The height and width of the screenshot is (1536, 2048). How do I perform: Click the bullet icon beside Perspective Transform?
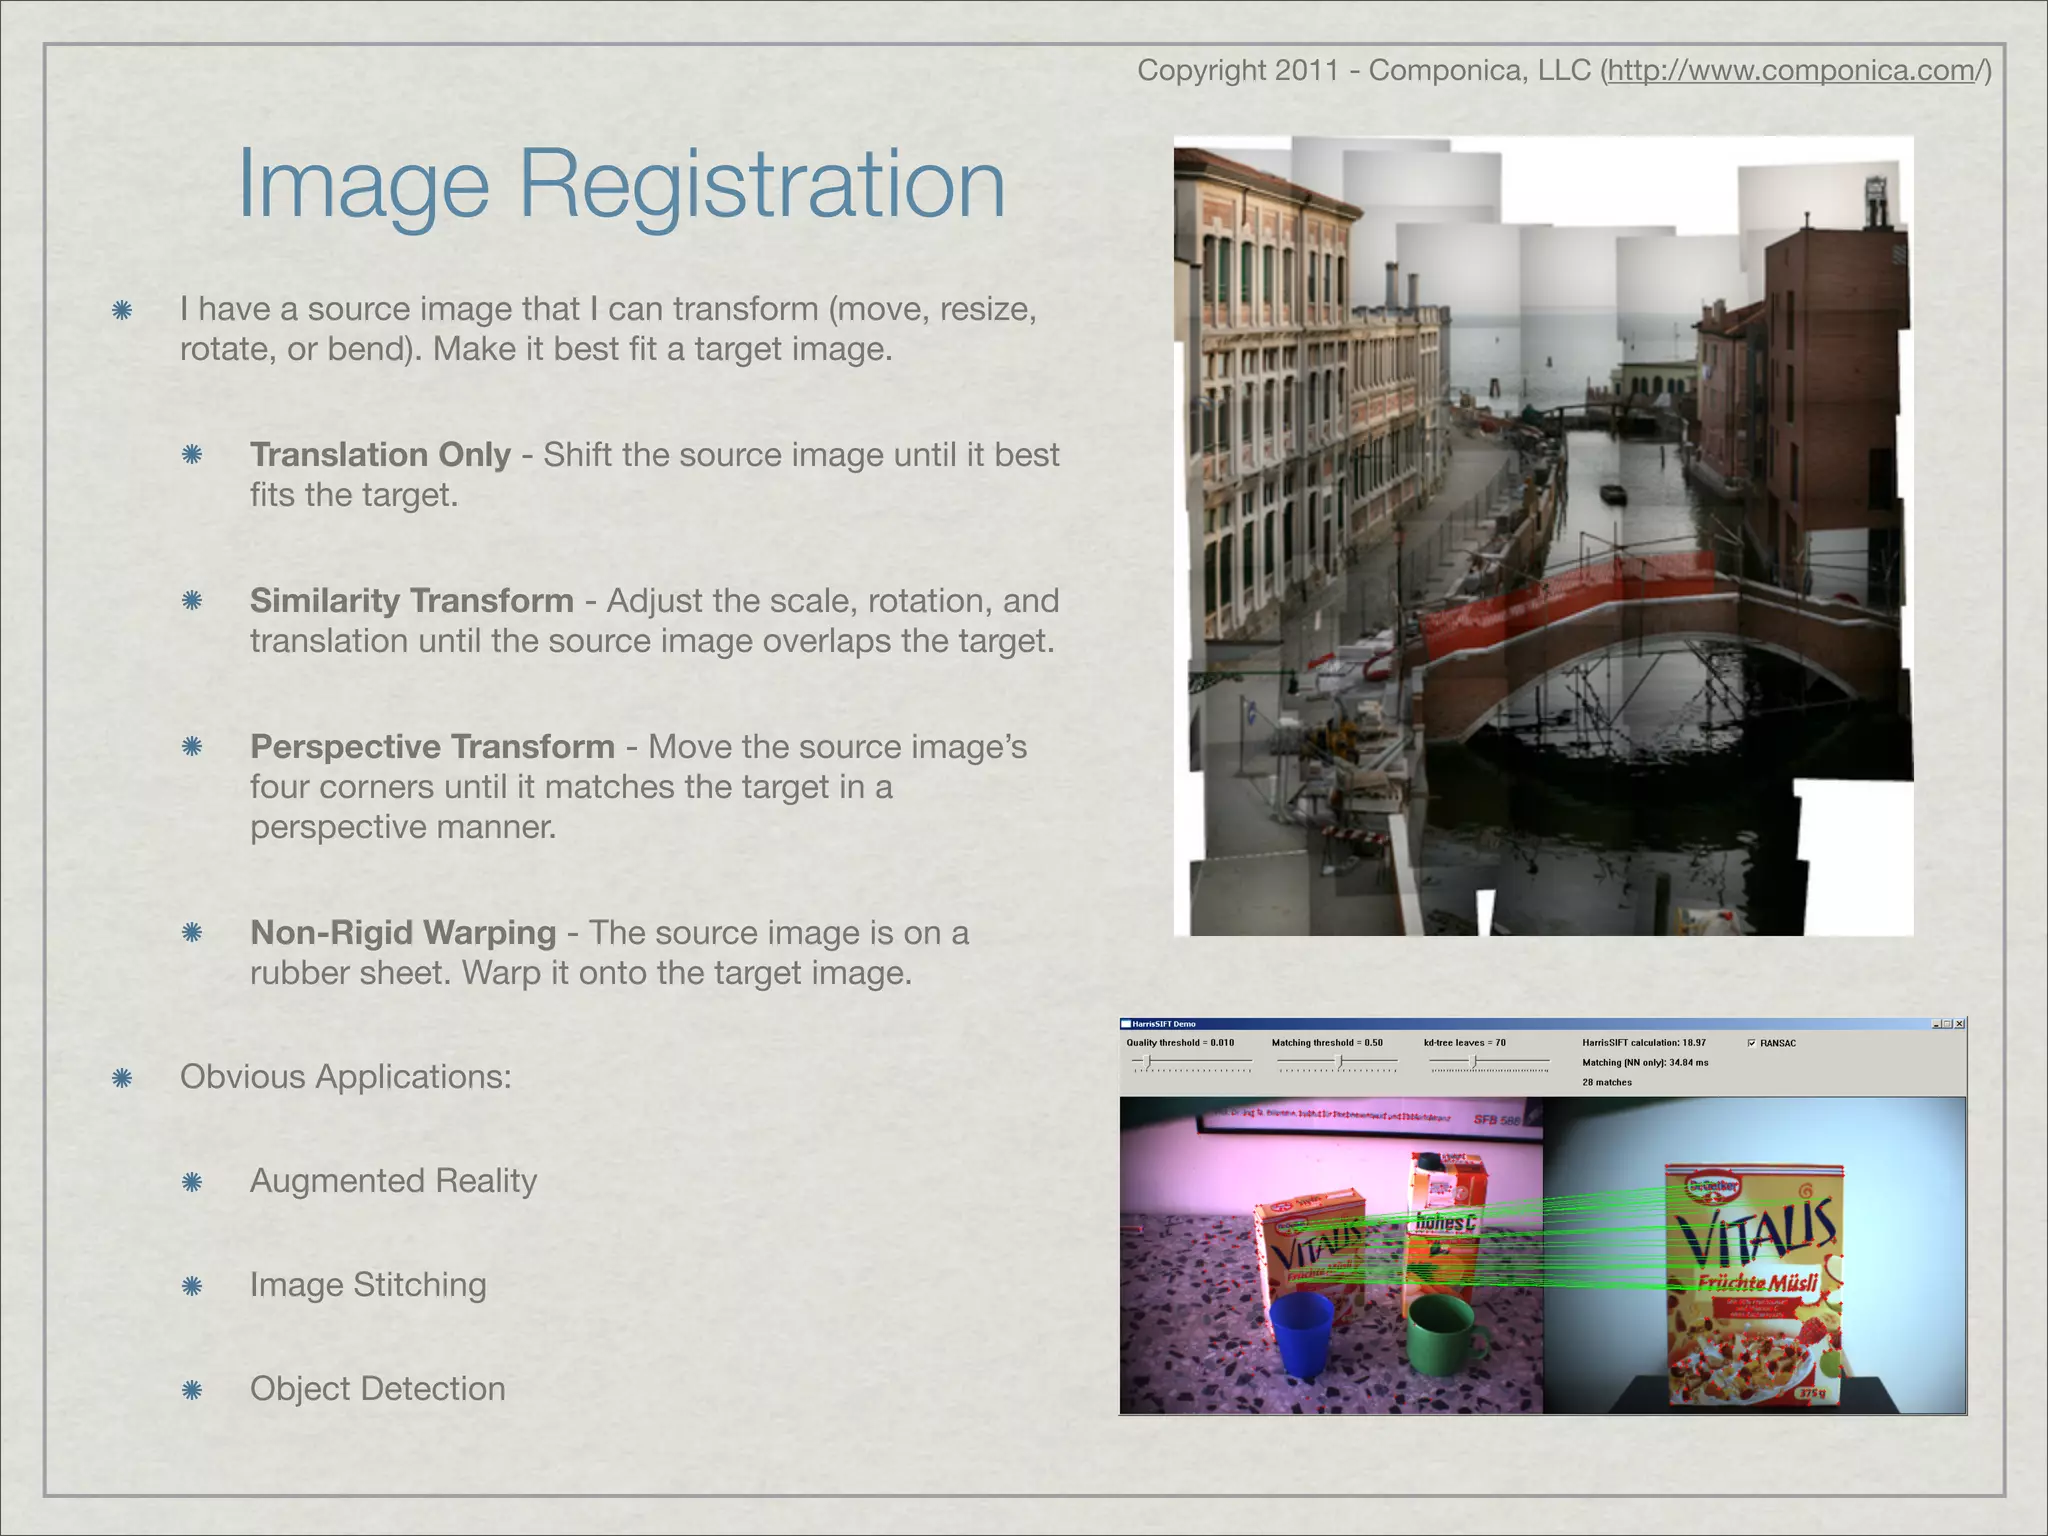pyautogui.click(x=192, y=747)
